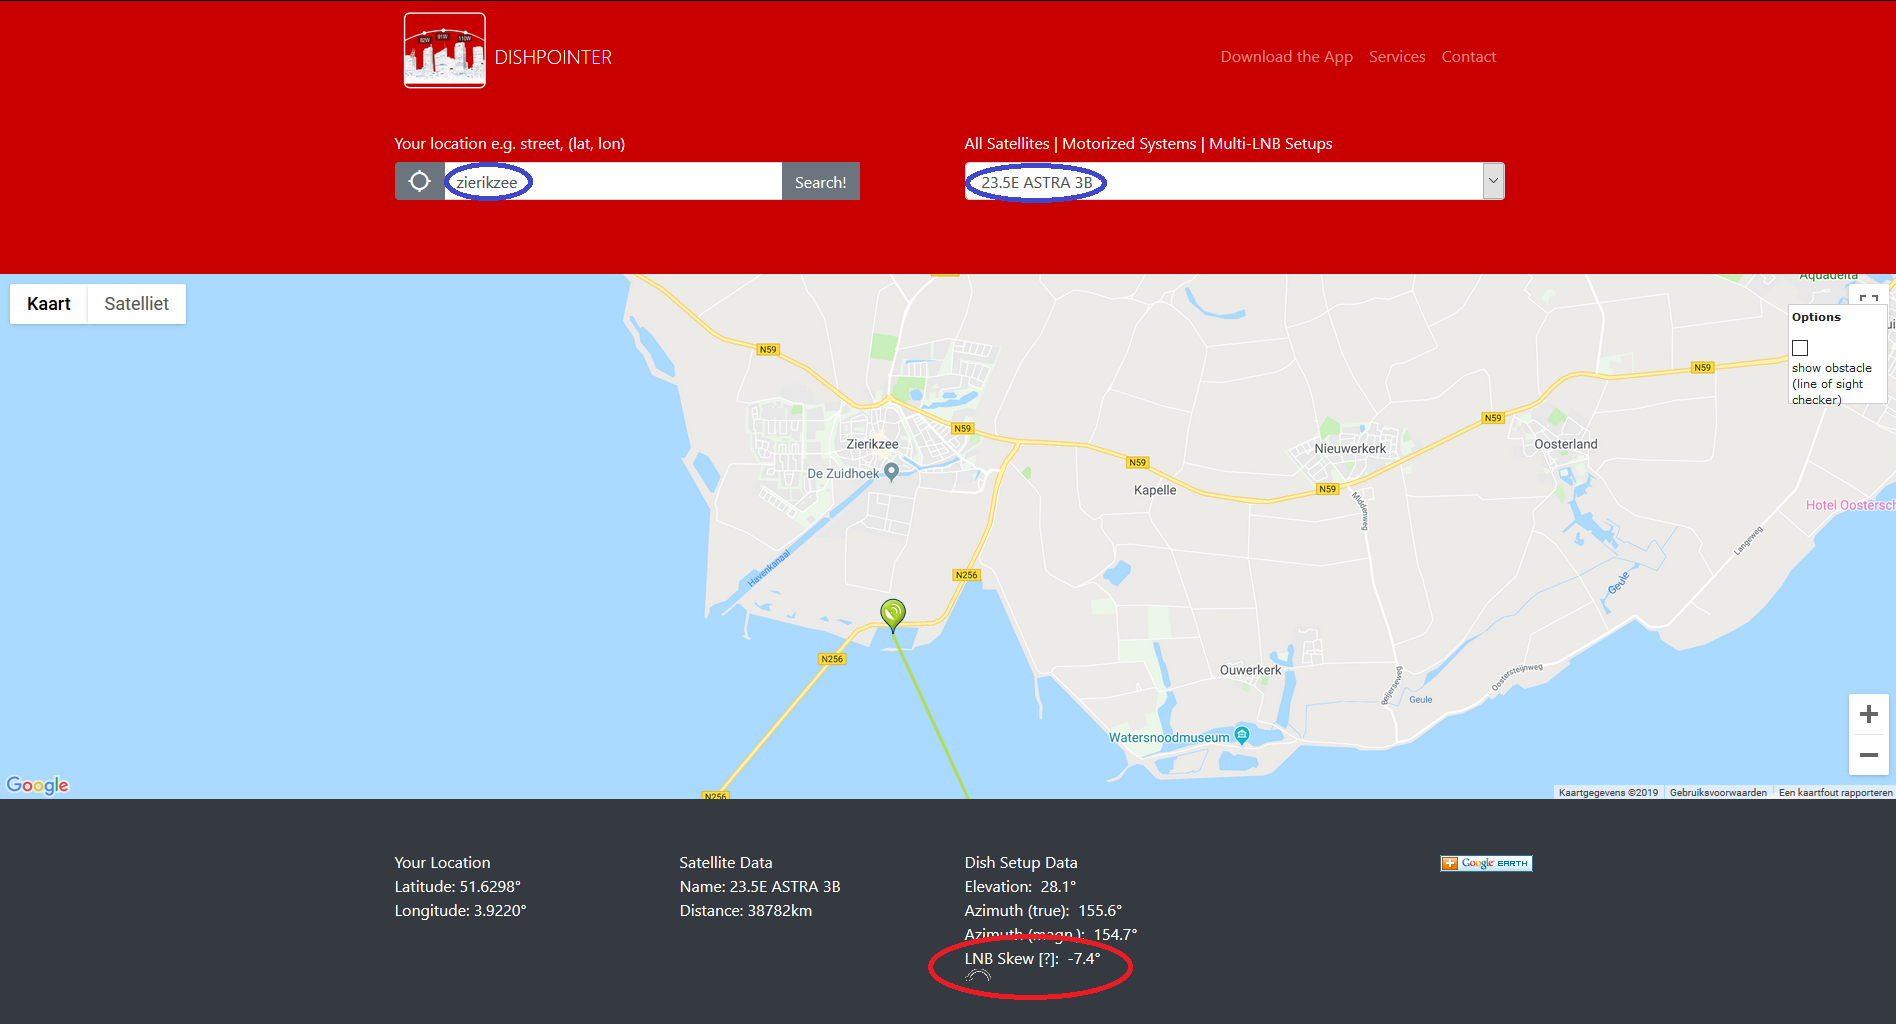
Task: Open Gebruiksvoorwaarden terms link
Action: coord(1718,793)
